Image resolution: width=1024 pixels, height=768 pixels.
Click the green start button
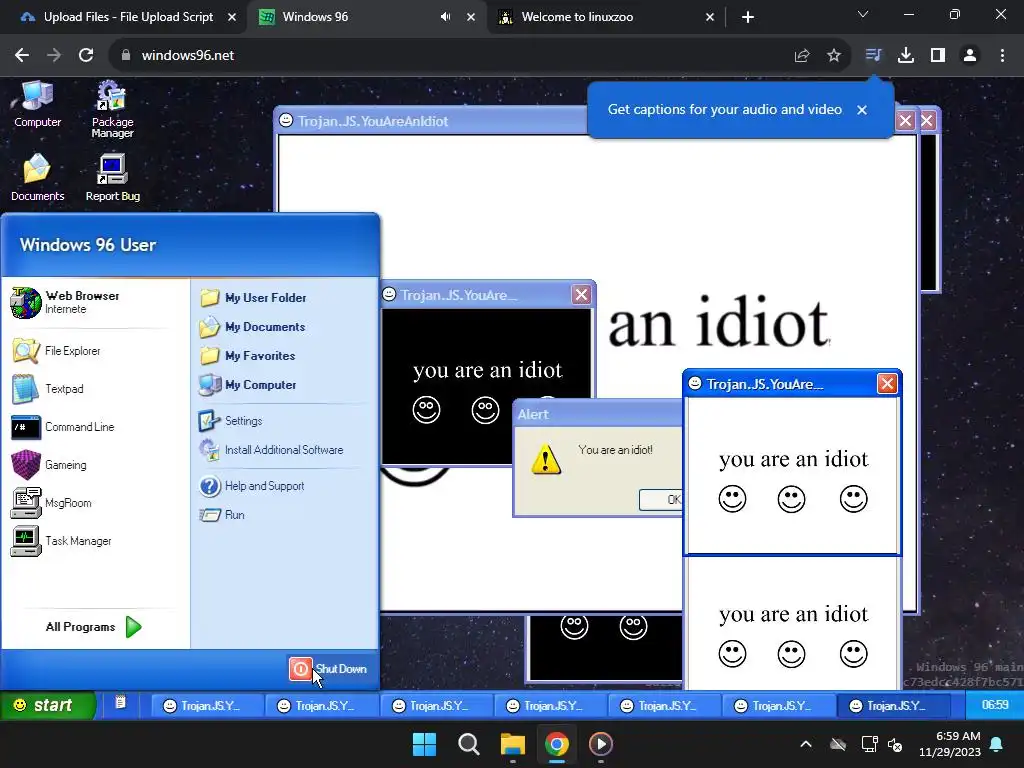pyautogui.click(x=48, y=705)
